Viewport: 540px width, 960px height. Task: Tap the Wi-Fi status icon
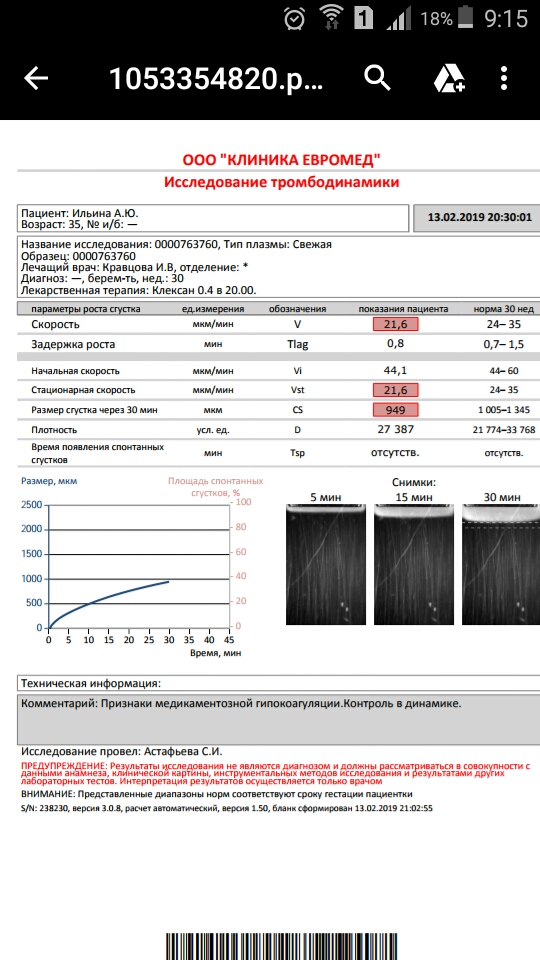tap(332, 18)
